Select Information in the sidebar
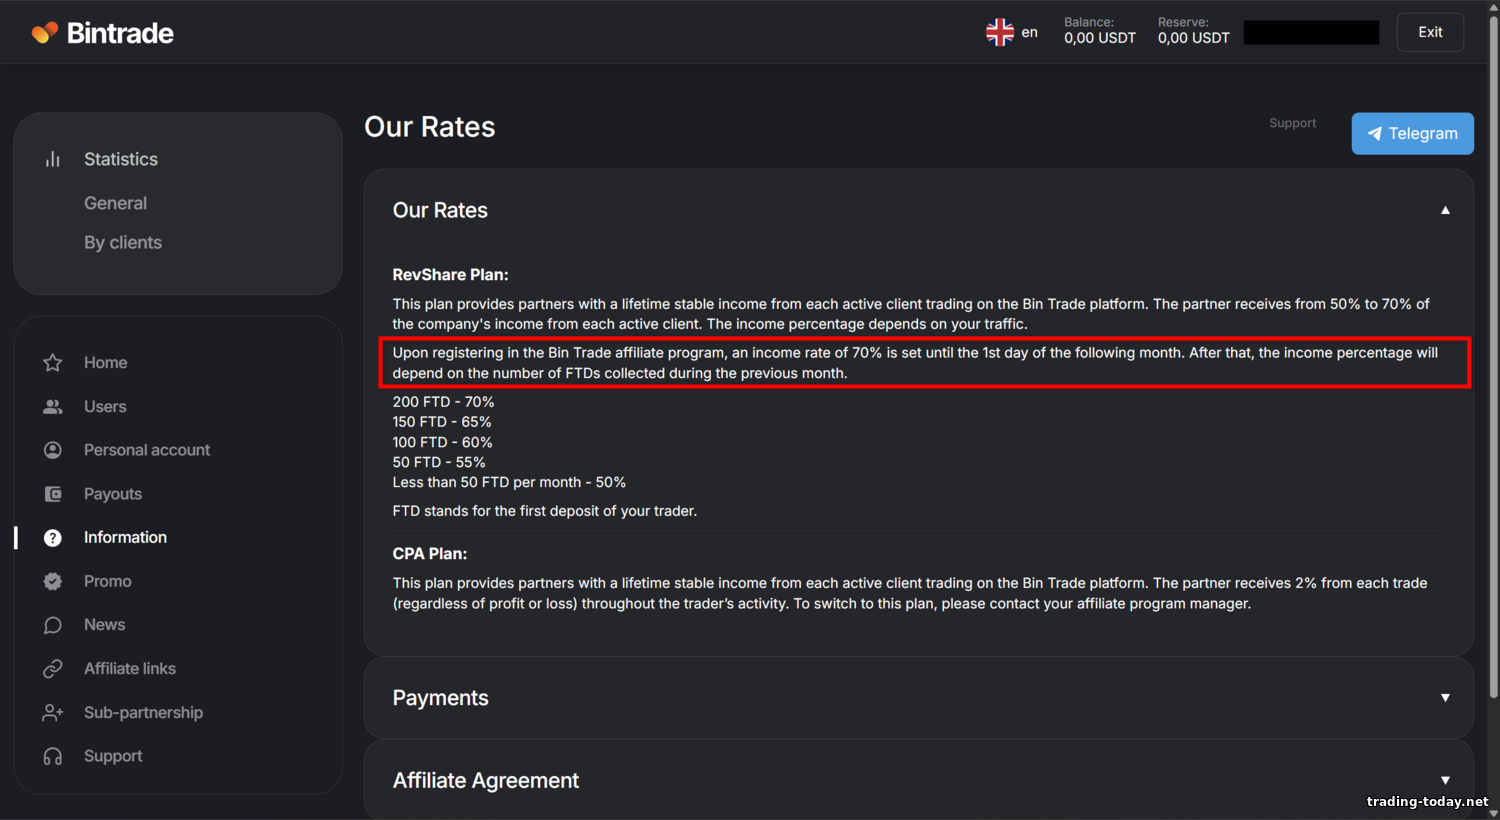The height and width of the screenshot is (820, 1500). coord(125,538)
